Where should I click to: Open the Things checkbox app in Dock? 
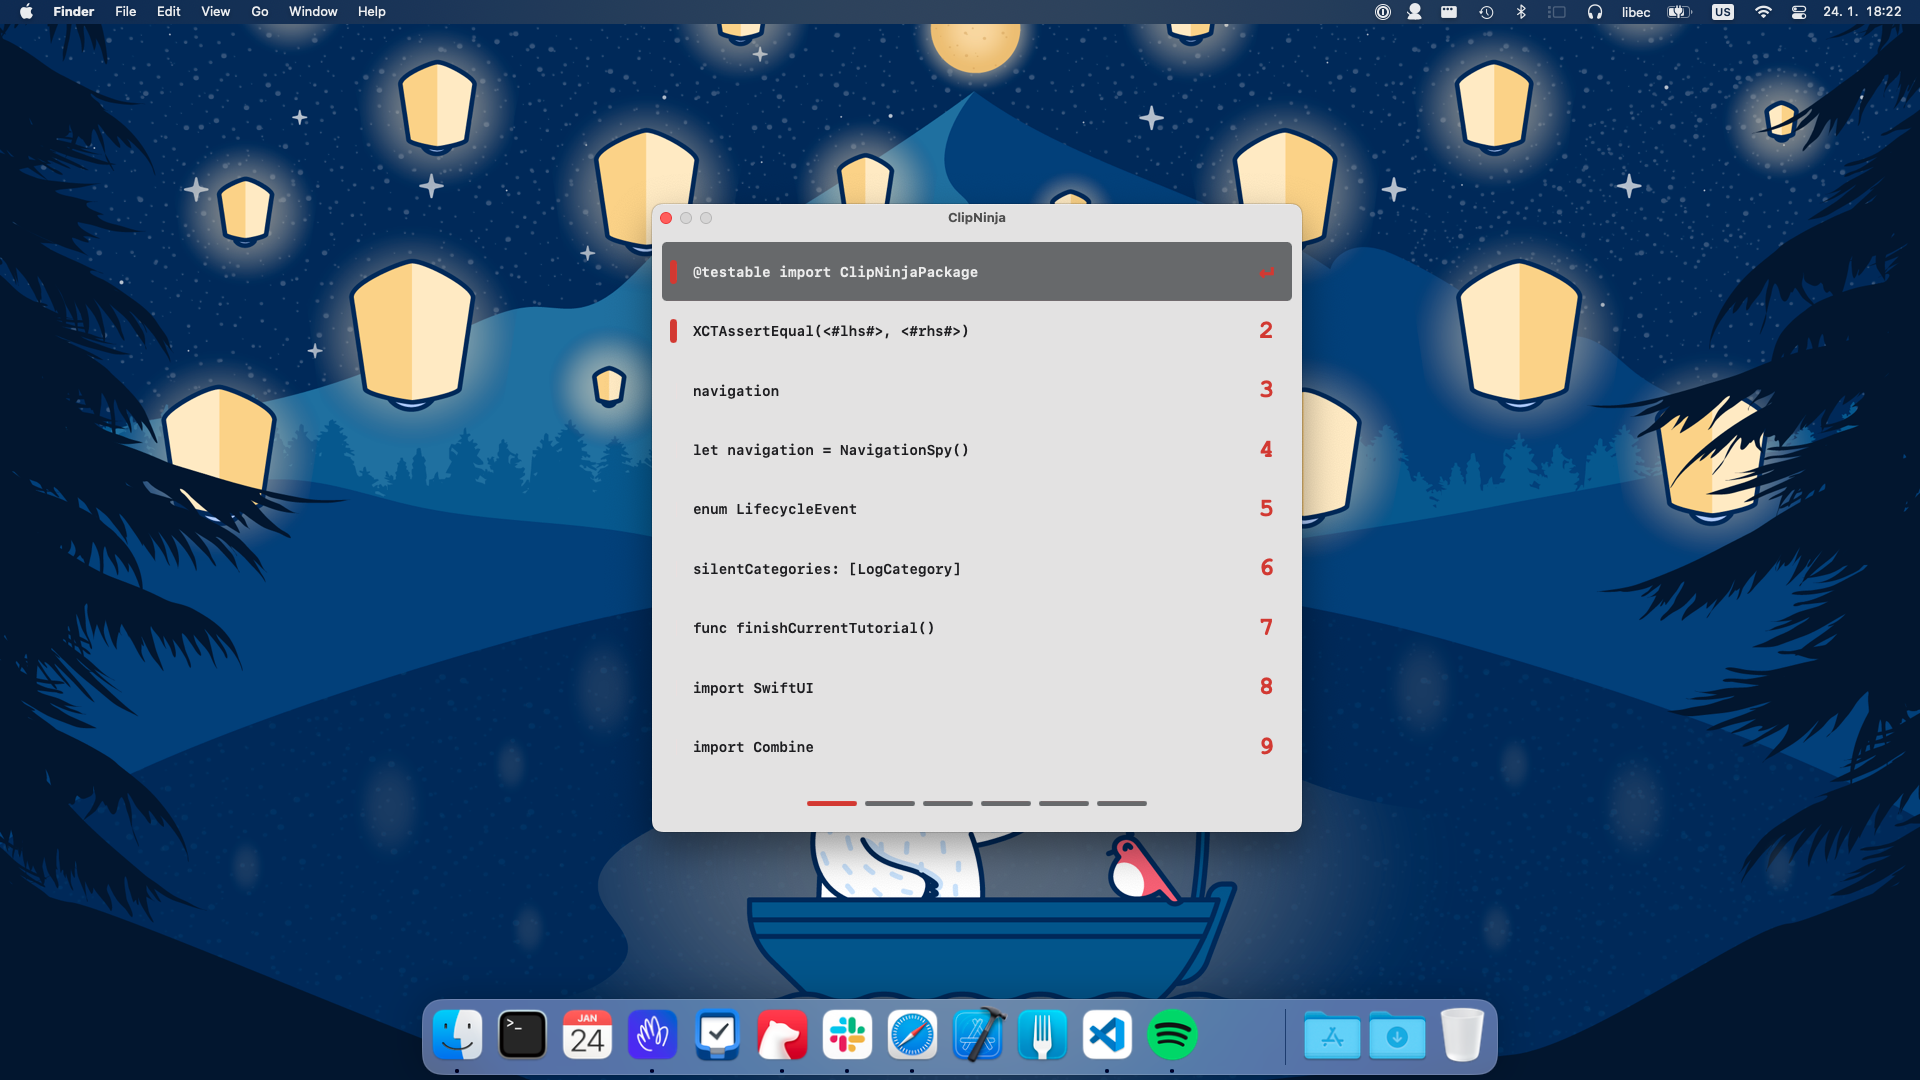coord(718,1035)
